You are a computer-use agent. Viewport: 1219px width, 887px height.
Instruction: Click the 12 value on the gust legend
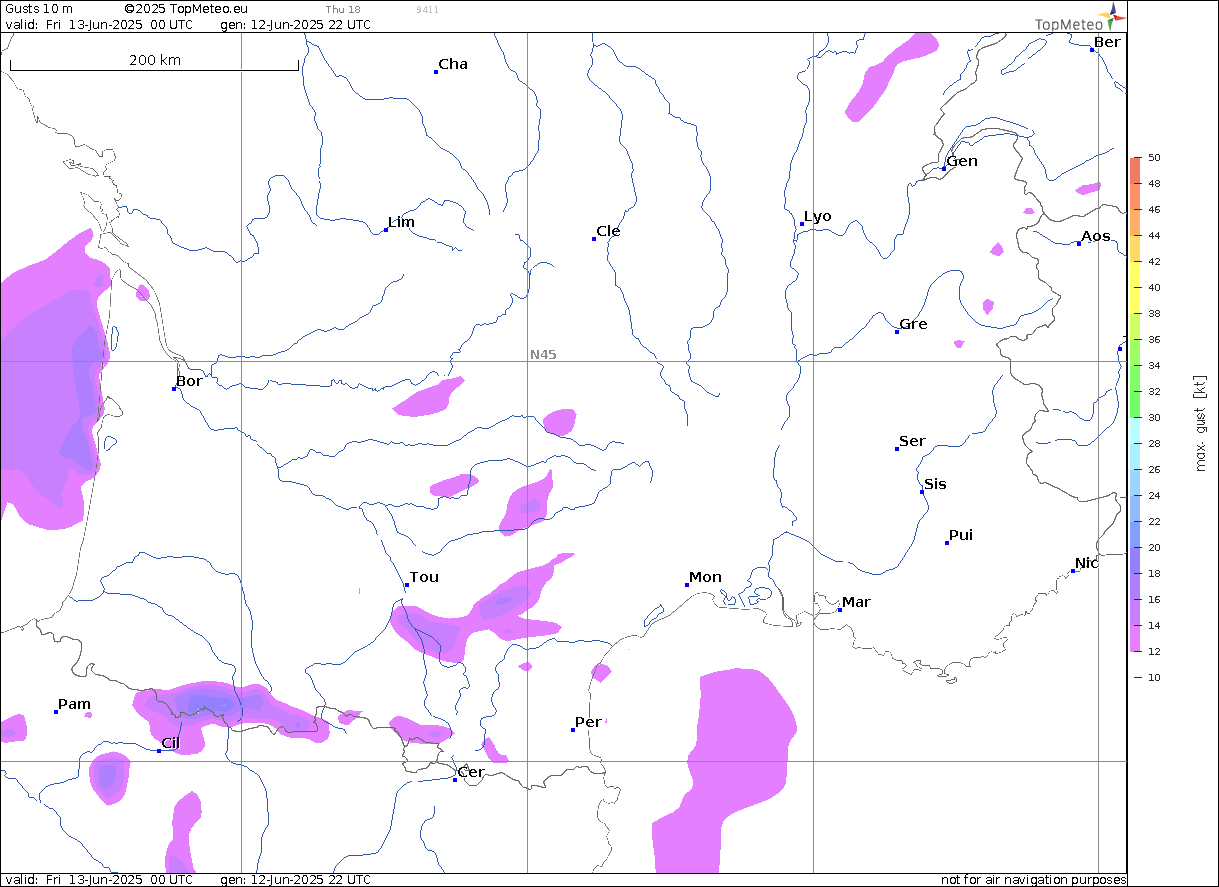click(x=1154, y=652)
